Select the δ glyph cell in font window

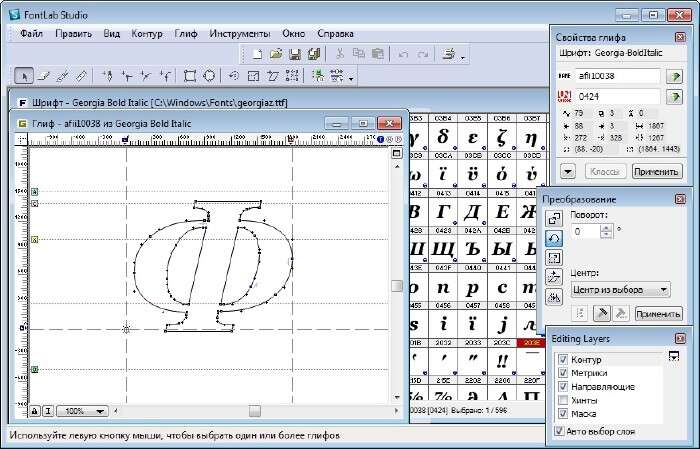click(x=442, y=137)
